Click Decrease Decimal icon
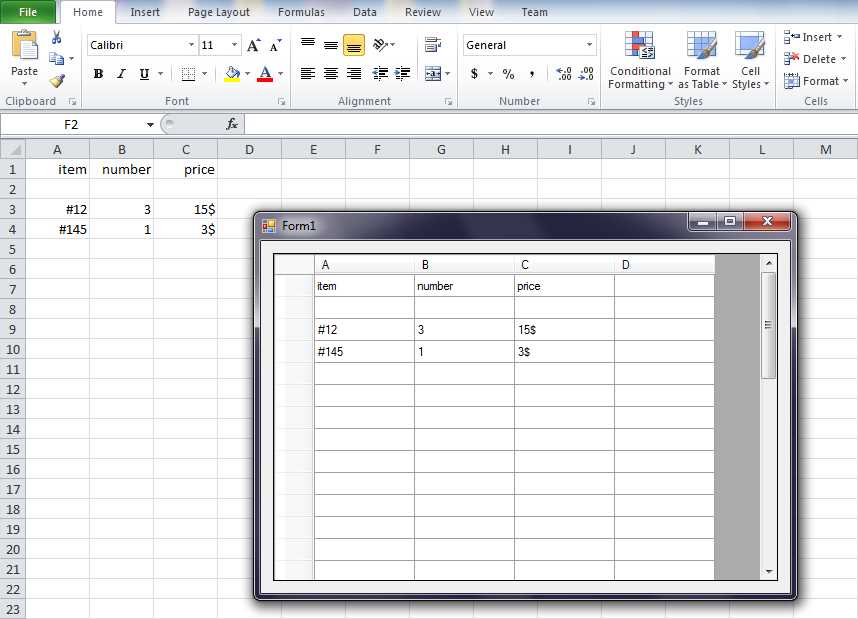 (x=586, y=73)
